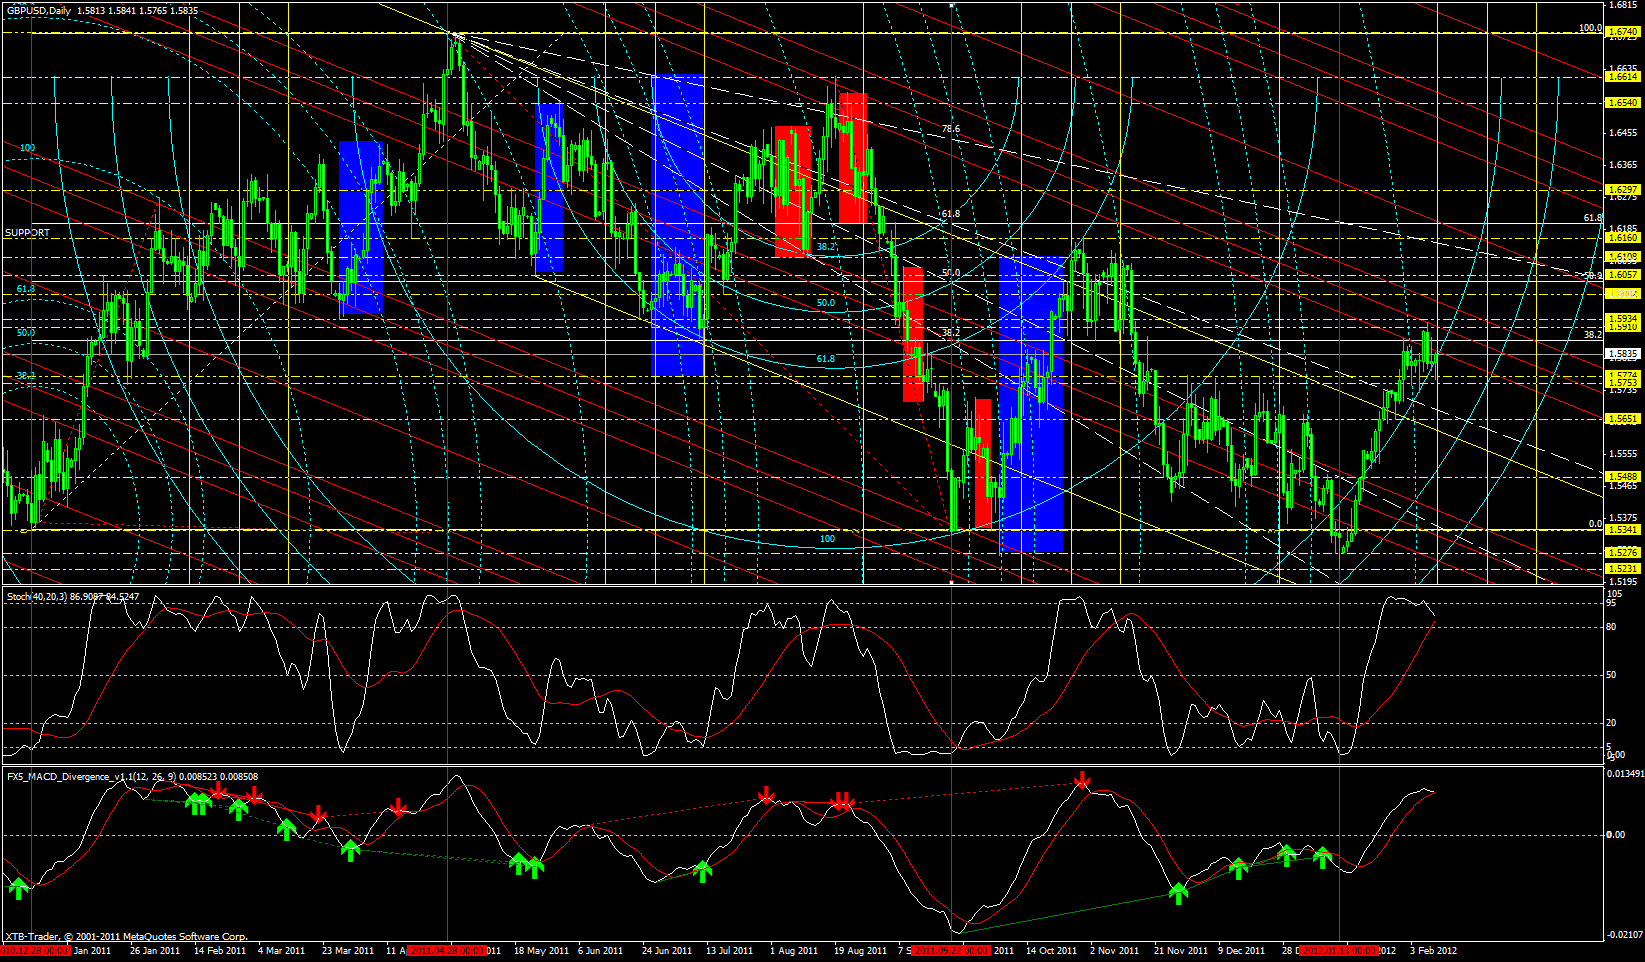This screenshot has width=1645, height=962.
Task: Select the green MACD buy arrow at far left
Action: coord(18,888)
